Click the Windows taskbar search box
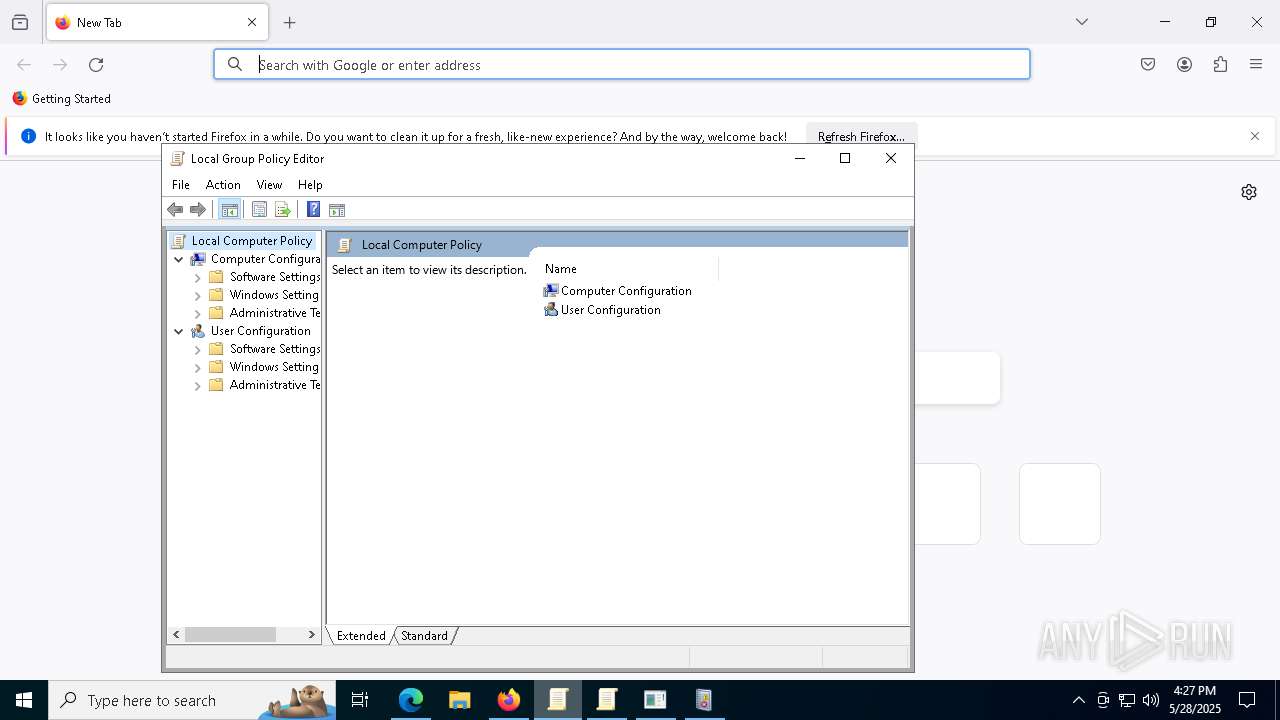The image size is (1280, 720). pyautogui.click(x=192, y=701)
